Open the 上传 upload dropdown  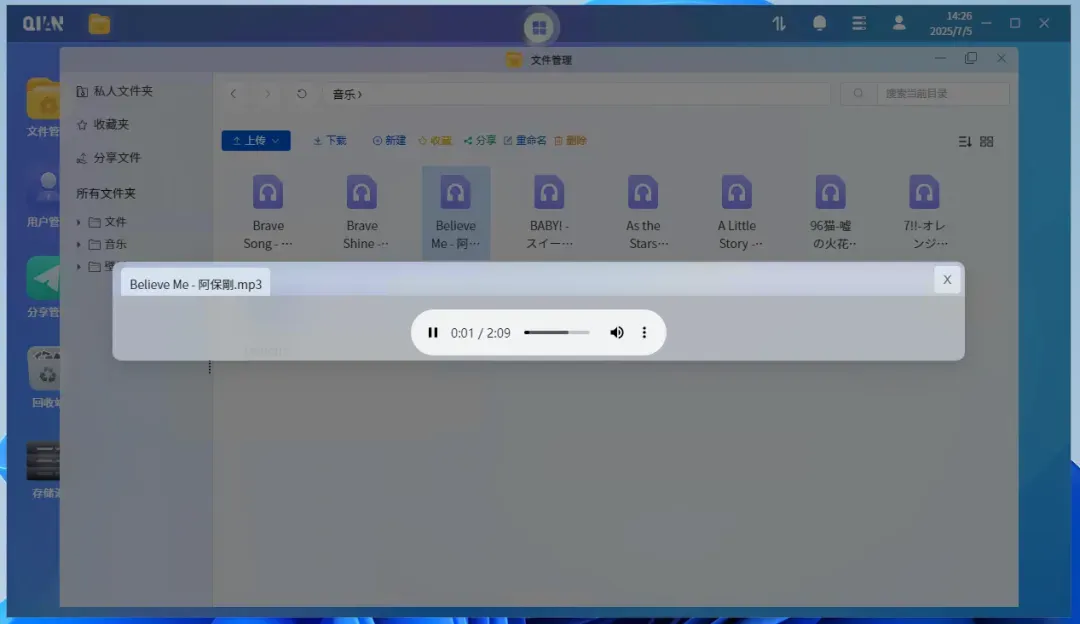256,141
